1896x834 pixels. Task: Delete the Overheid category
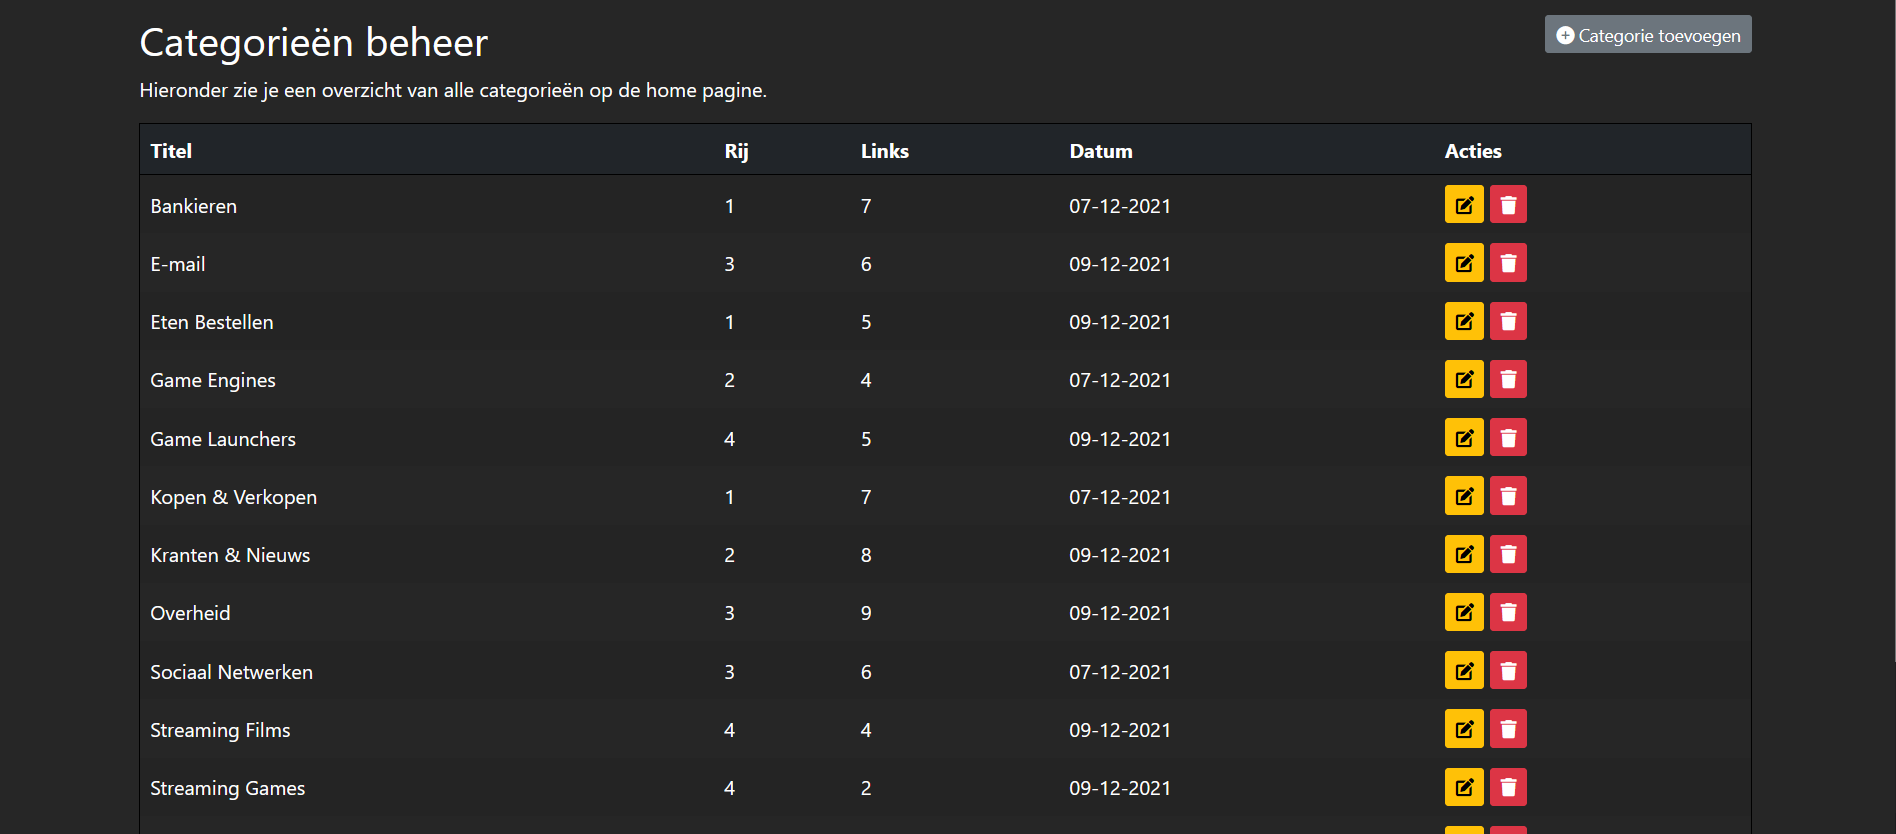coord(1508,612)
